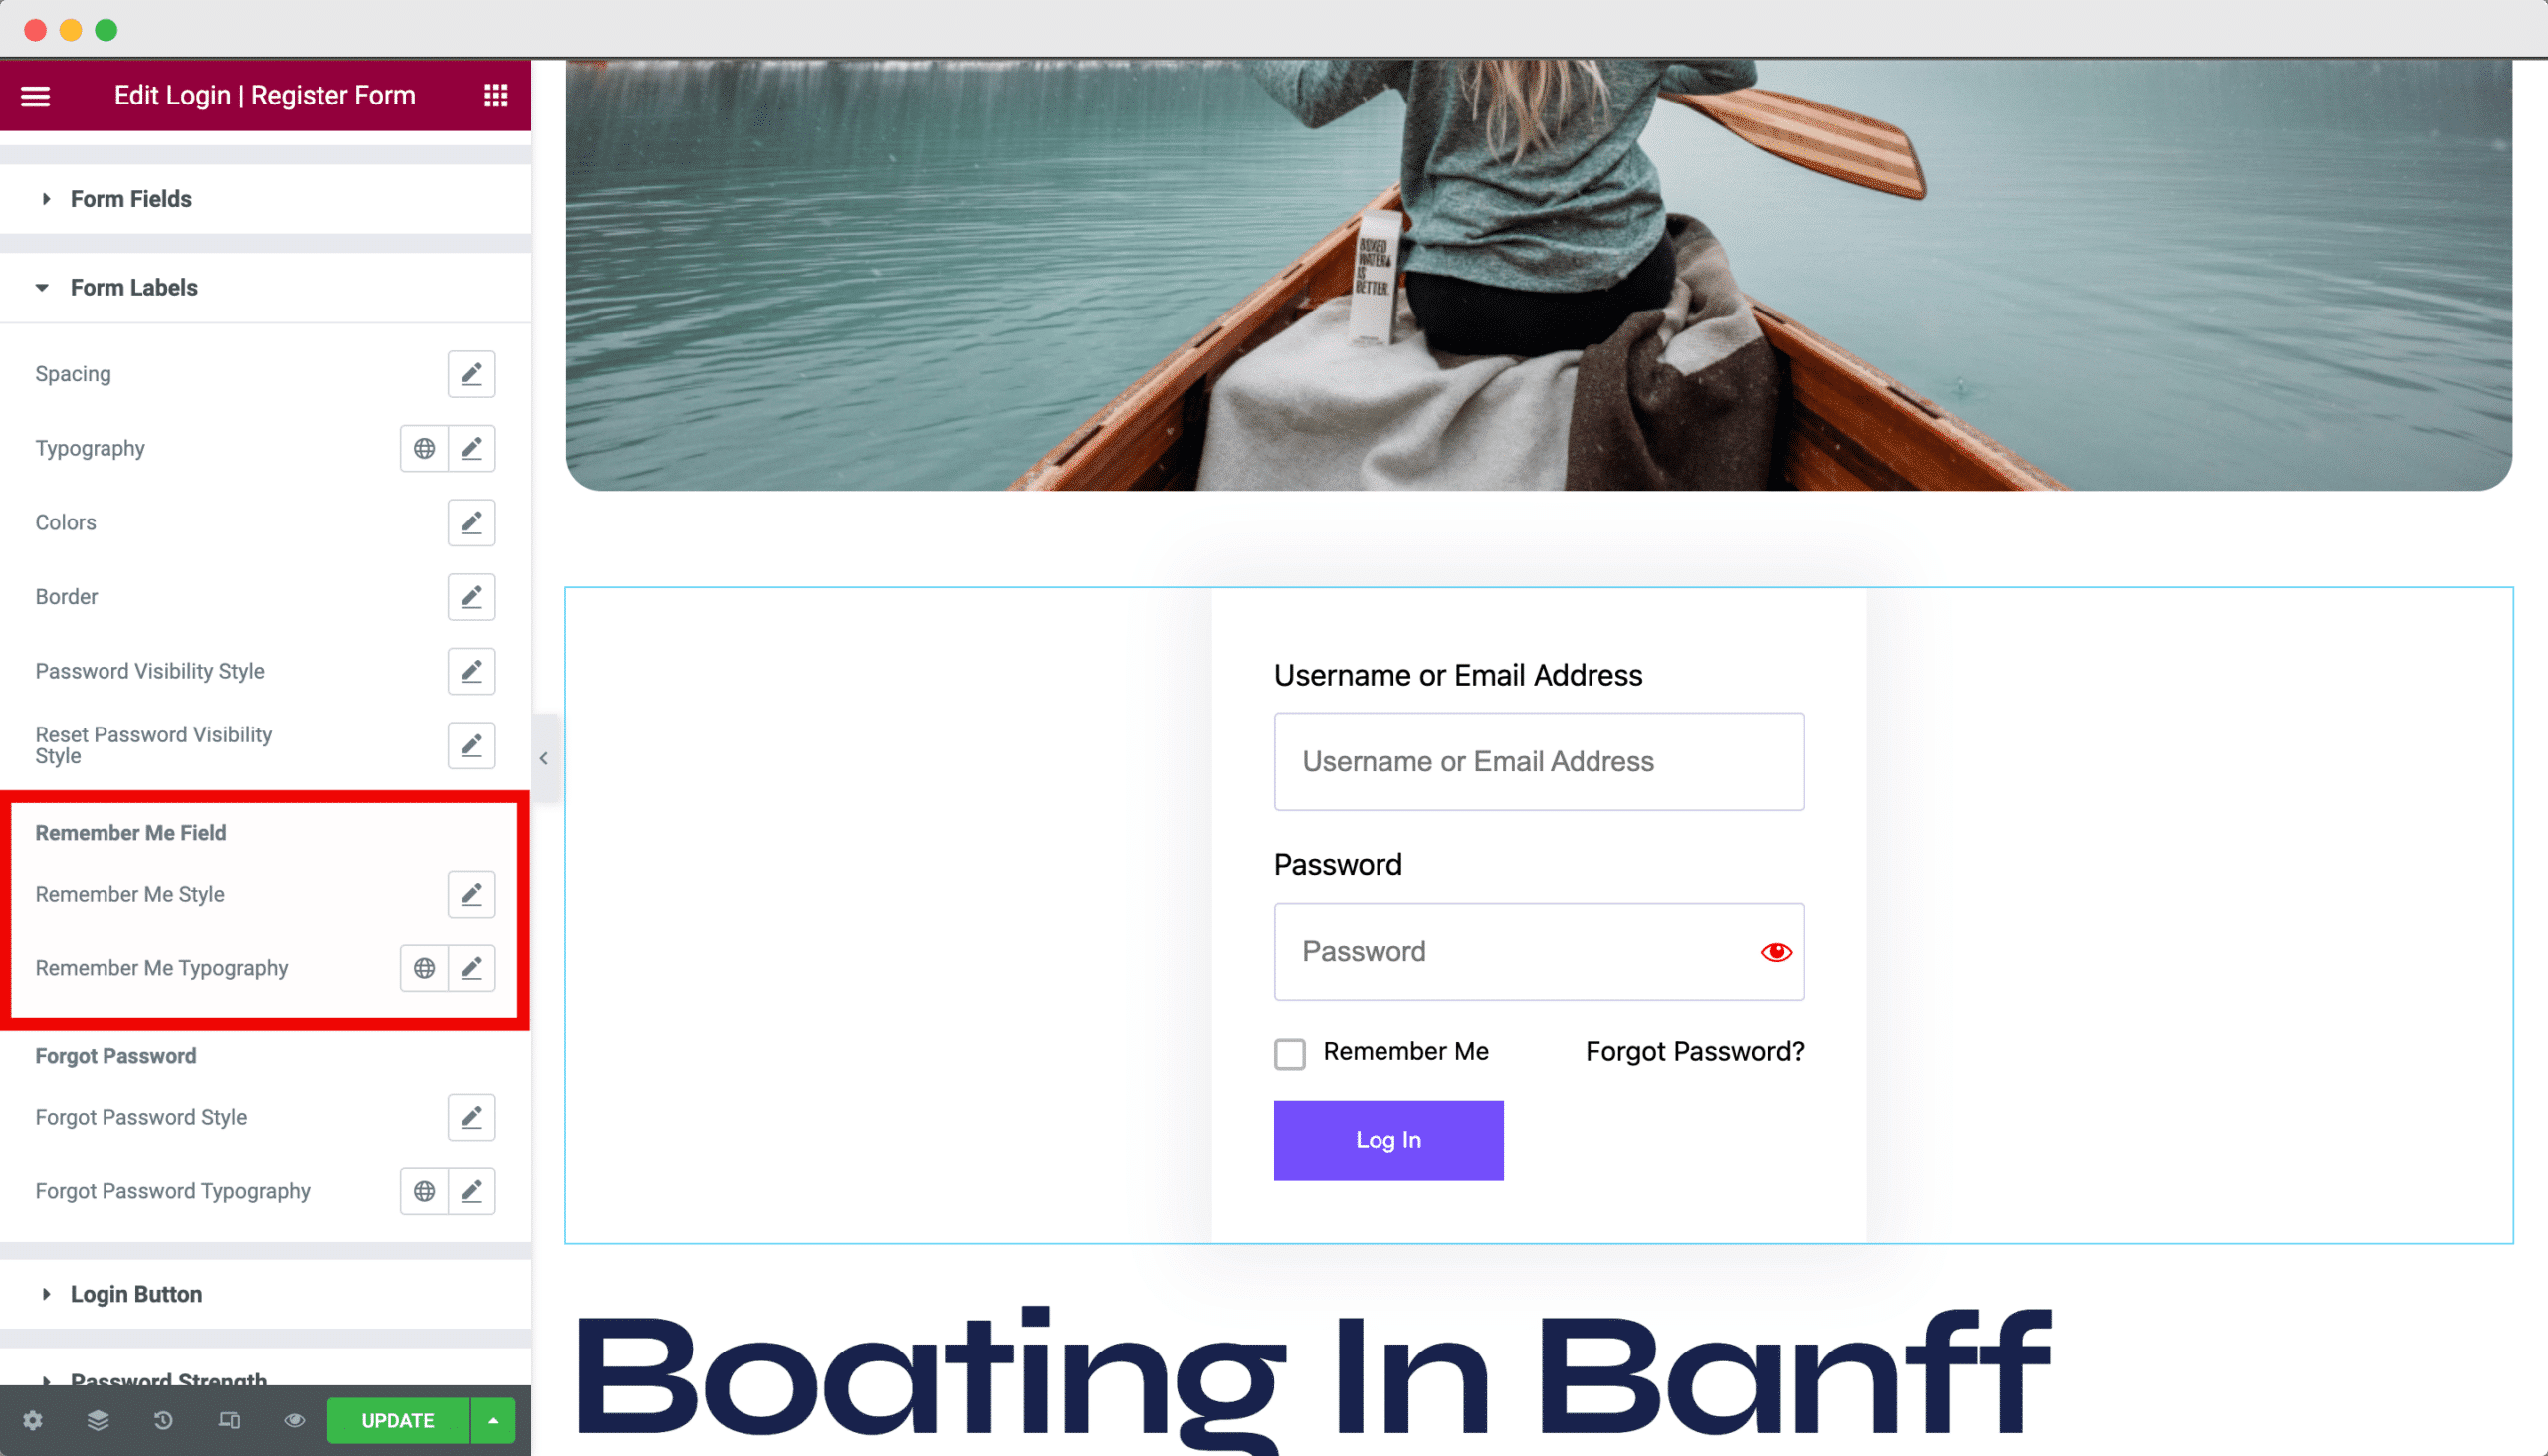Click the Border edit icon
This screenshot has width=2548, height=1456.
471,597
